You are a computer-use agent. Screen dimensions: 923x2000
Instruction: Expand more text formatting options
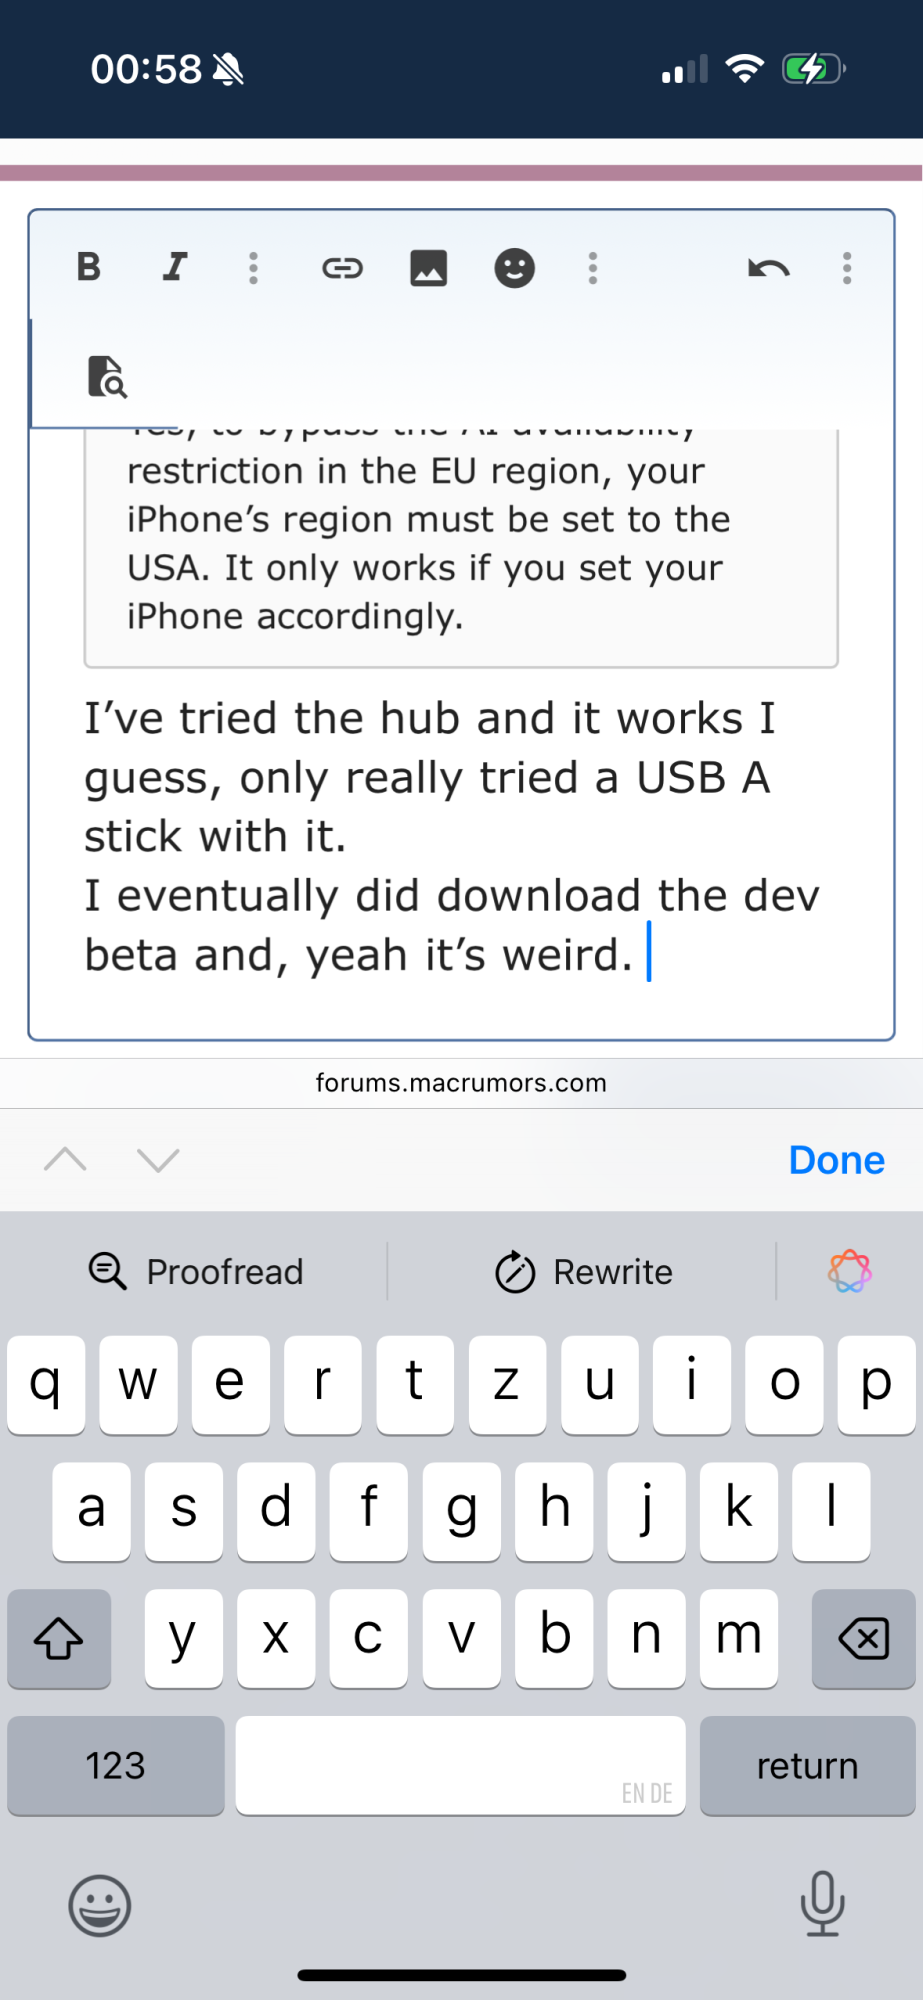(x=253, y=268)
